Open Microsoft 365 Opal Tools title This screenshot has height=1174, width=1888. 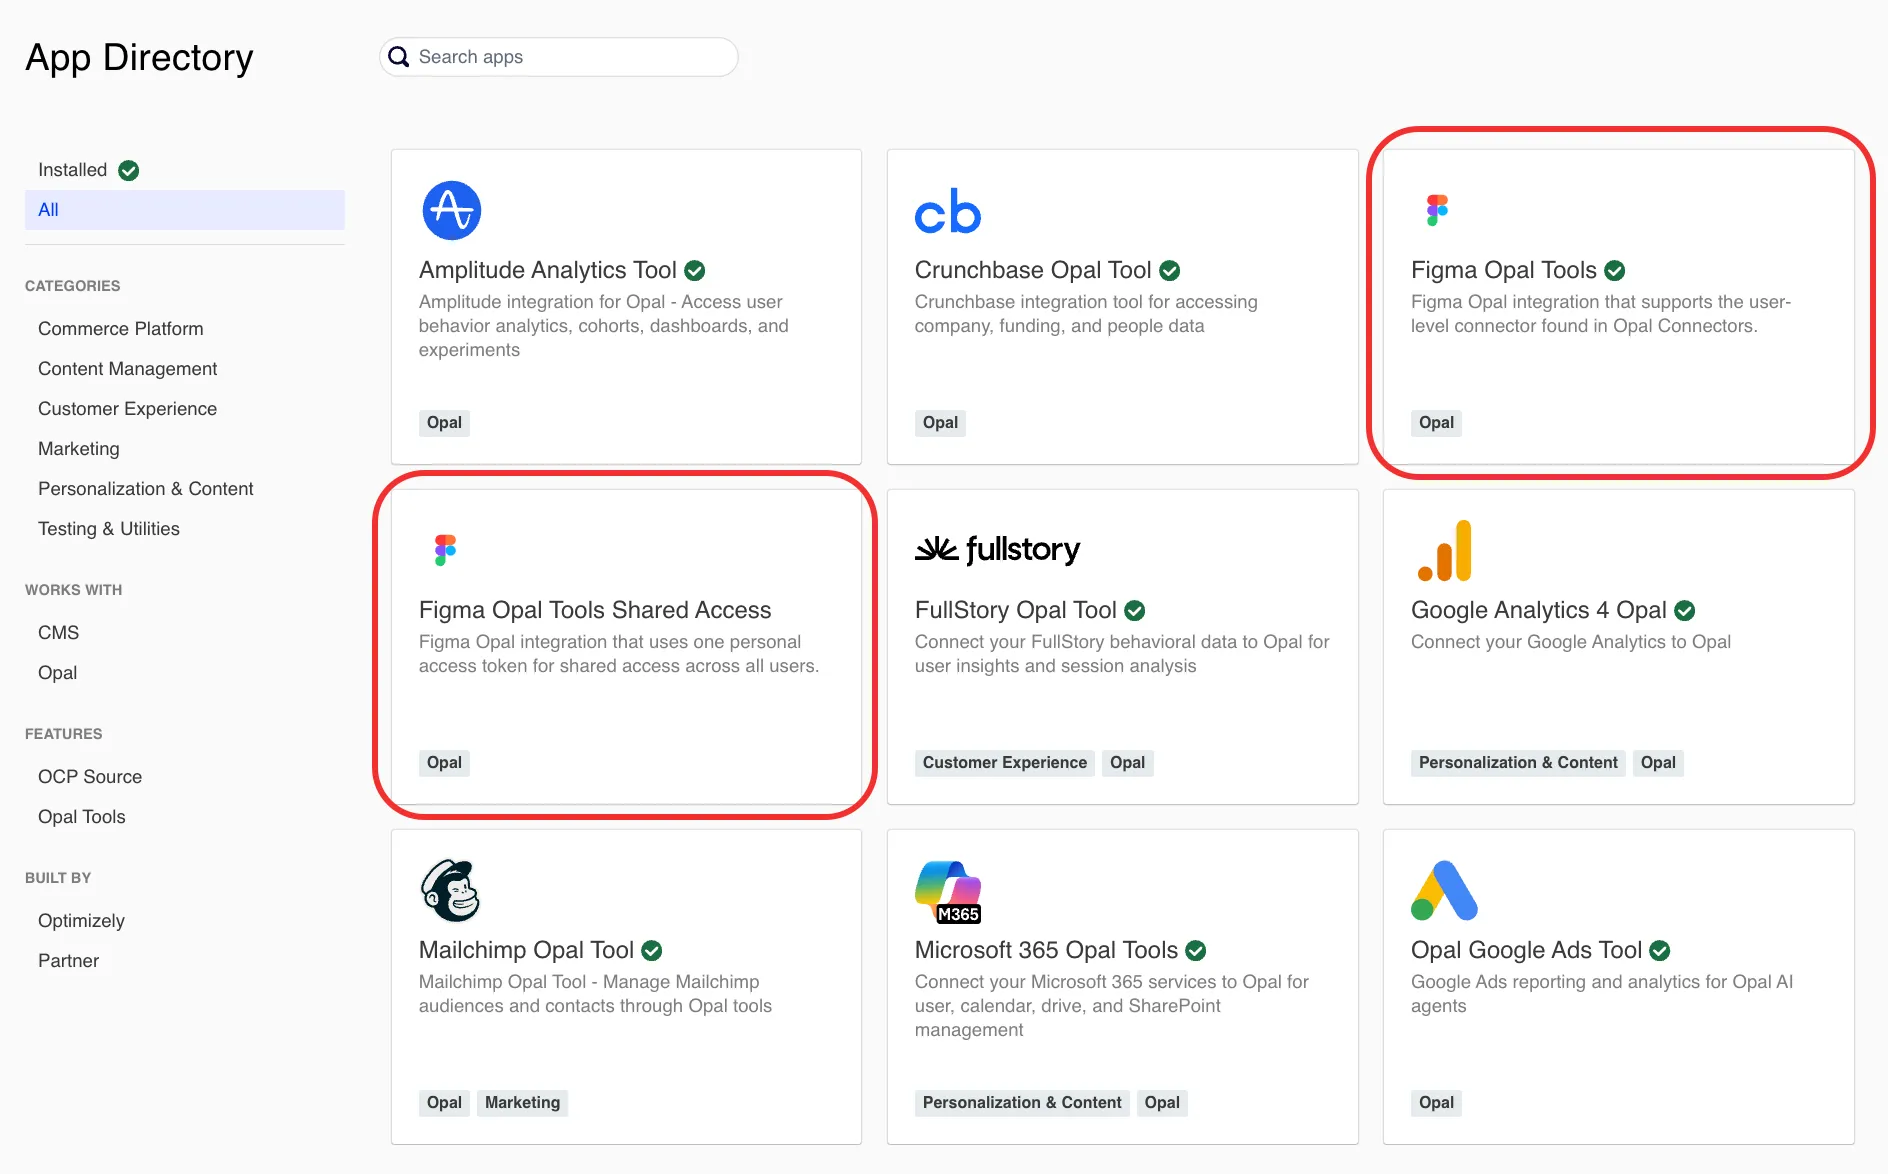tap(1047, 950)
